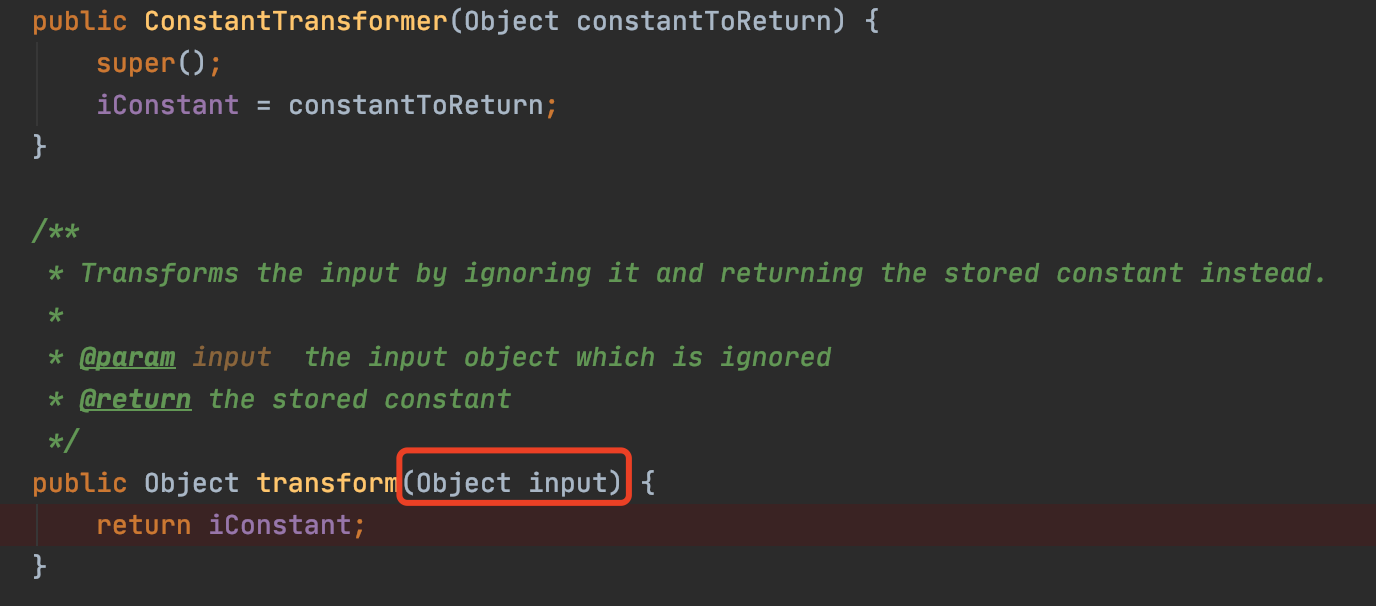Click the transform method name
This screenshot has width=1376, height=606.
(327, 483)
